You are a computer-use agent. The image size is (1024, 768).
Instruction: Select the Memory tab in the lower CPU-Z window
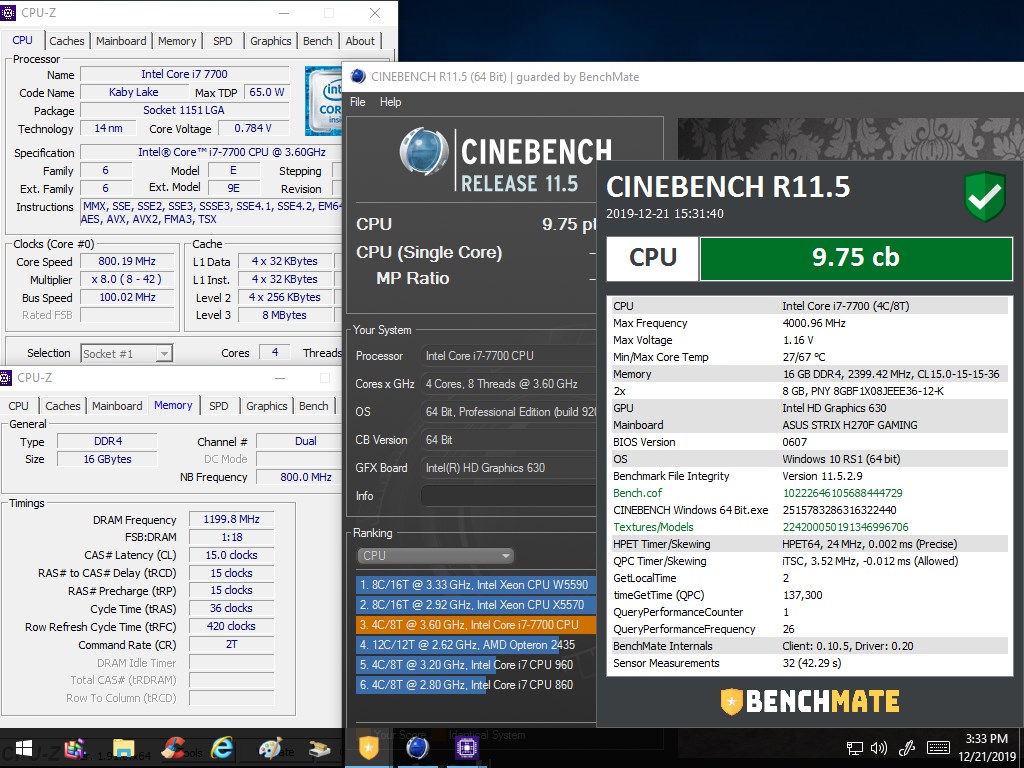[x=173, y=405]
